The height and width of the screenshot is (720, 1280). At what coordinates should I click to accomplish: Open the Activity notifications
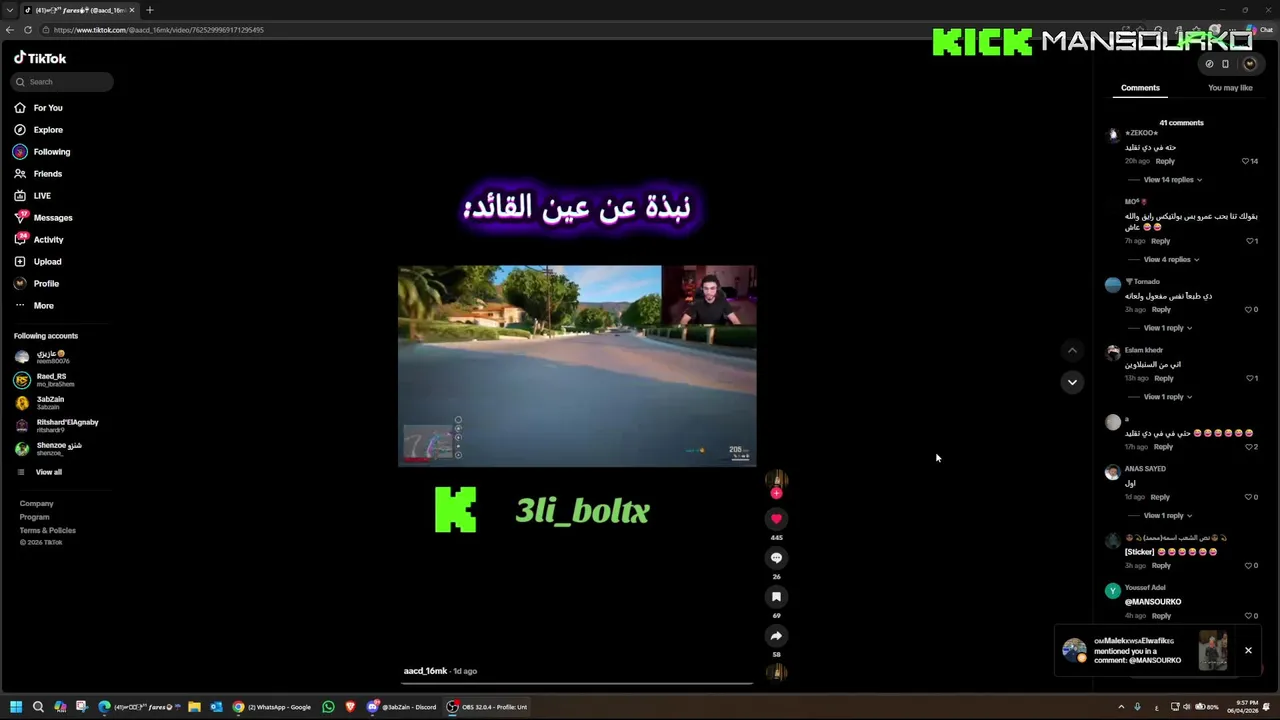[x=39, y=240]
